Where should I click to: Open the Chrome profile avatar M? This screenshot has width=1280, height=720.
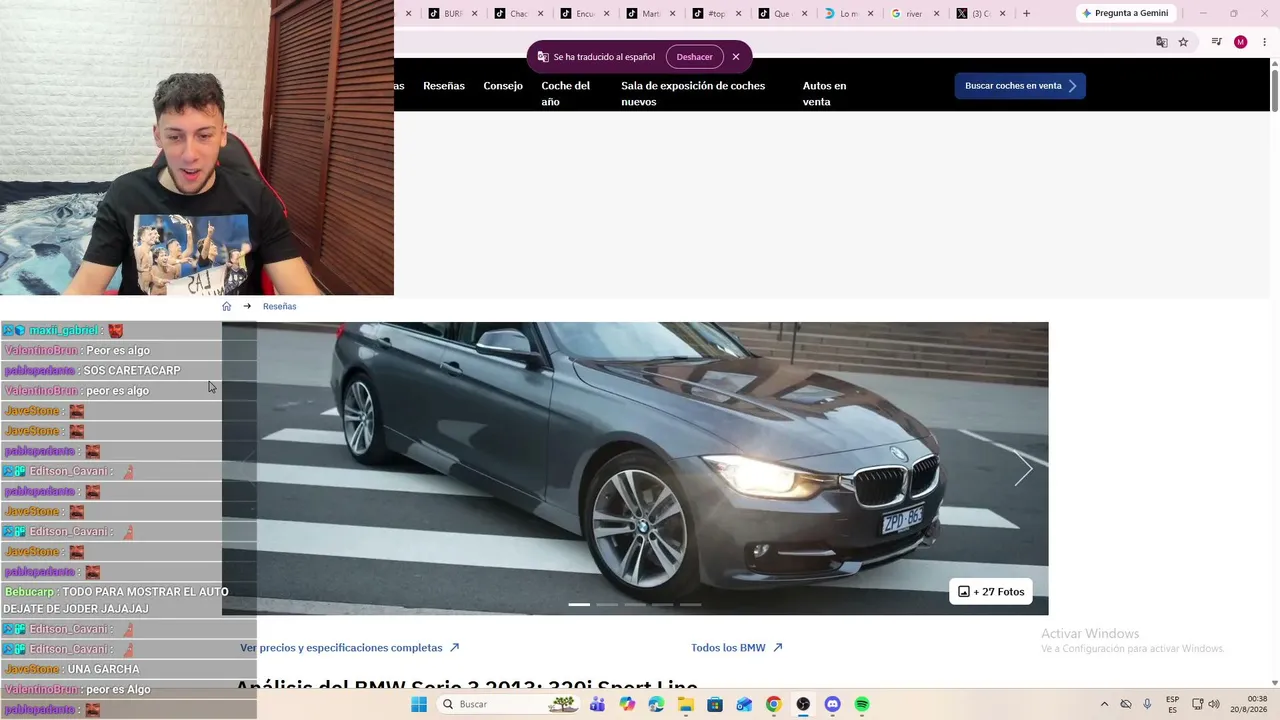[1241, 42]
